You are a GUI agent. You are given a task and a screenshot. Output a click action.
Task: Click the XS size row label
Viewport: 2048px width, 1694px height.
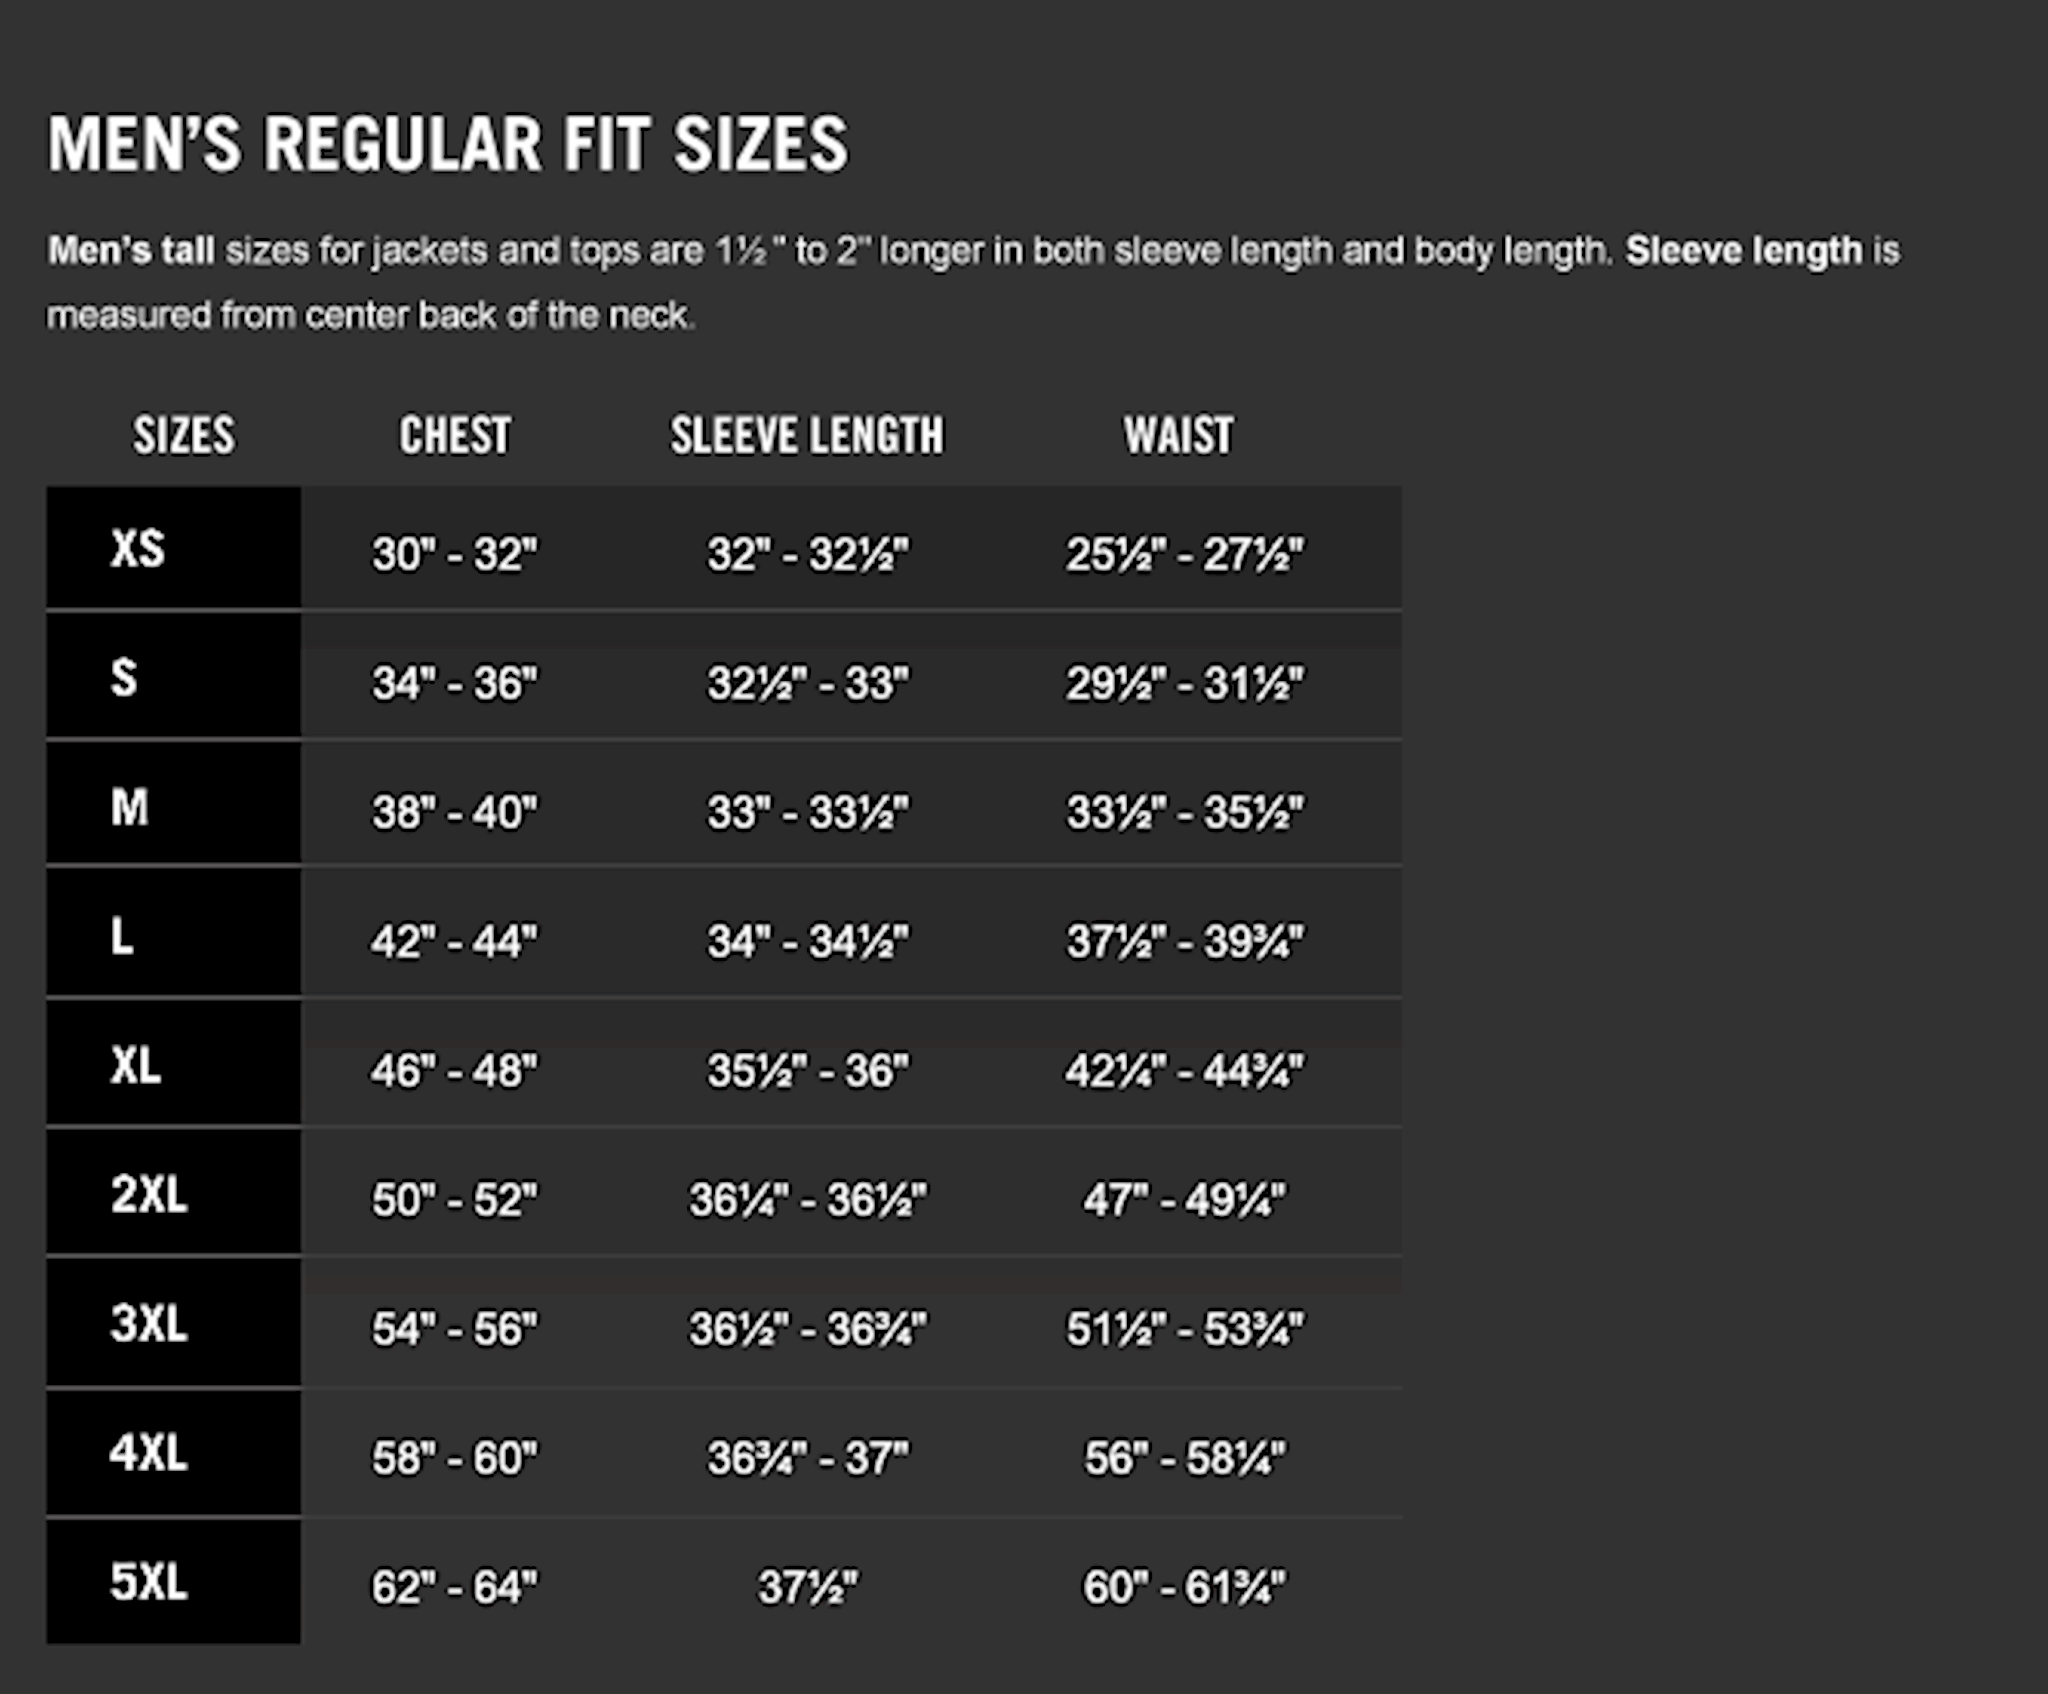click(x=137, y=549)
